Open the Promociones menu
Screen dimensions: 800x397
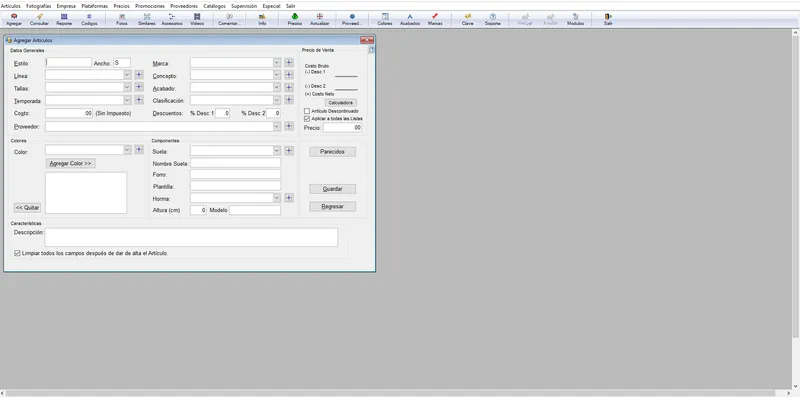150,6
